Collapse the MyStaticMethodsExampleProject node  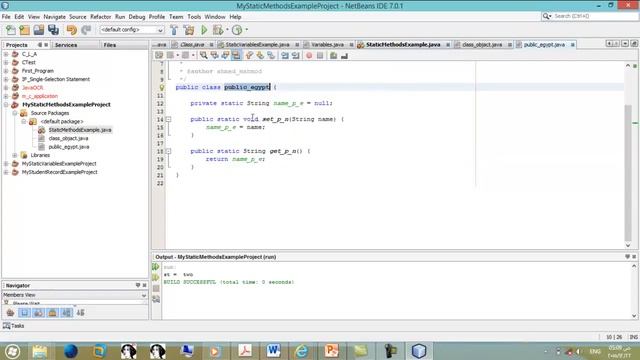point(6,104)
